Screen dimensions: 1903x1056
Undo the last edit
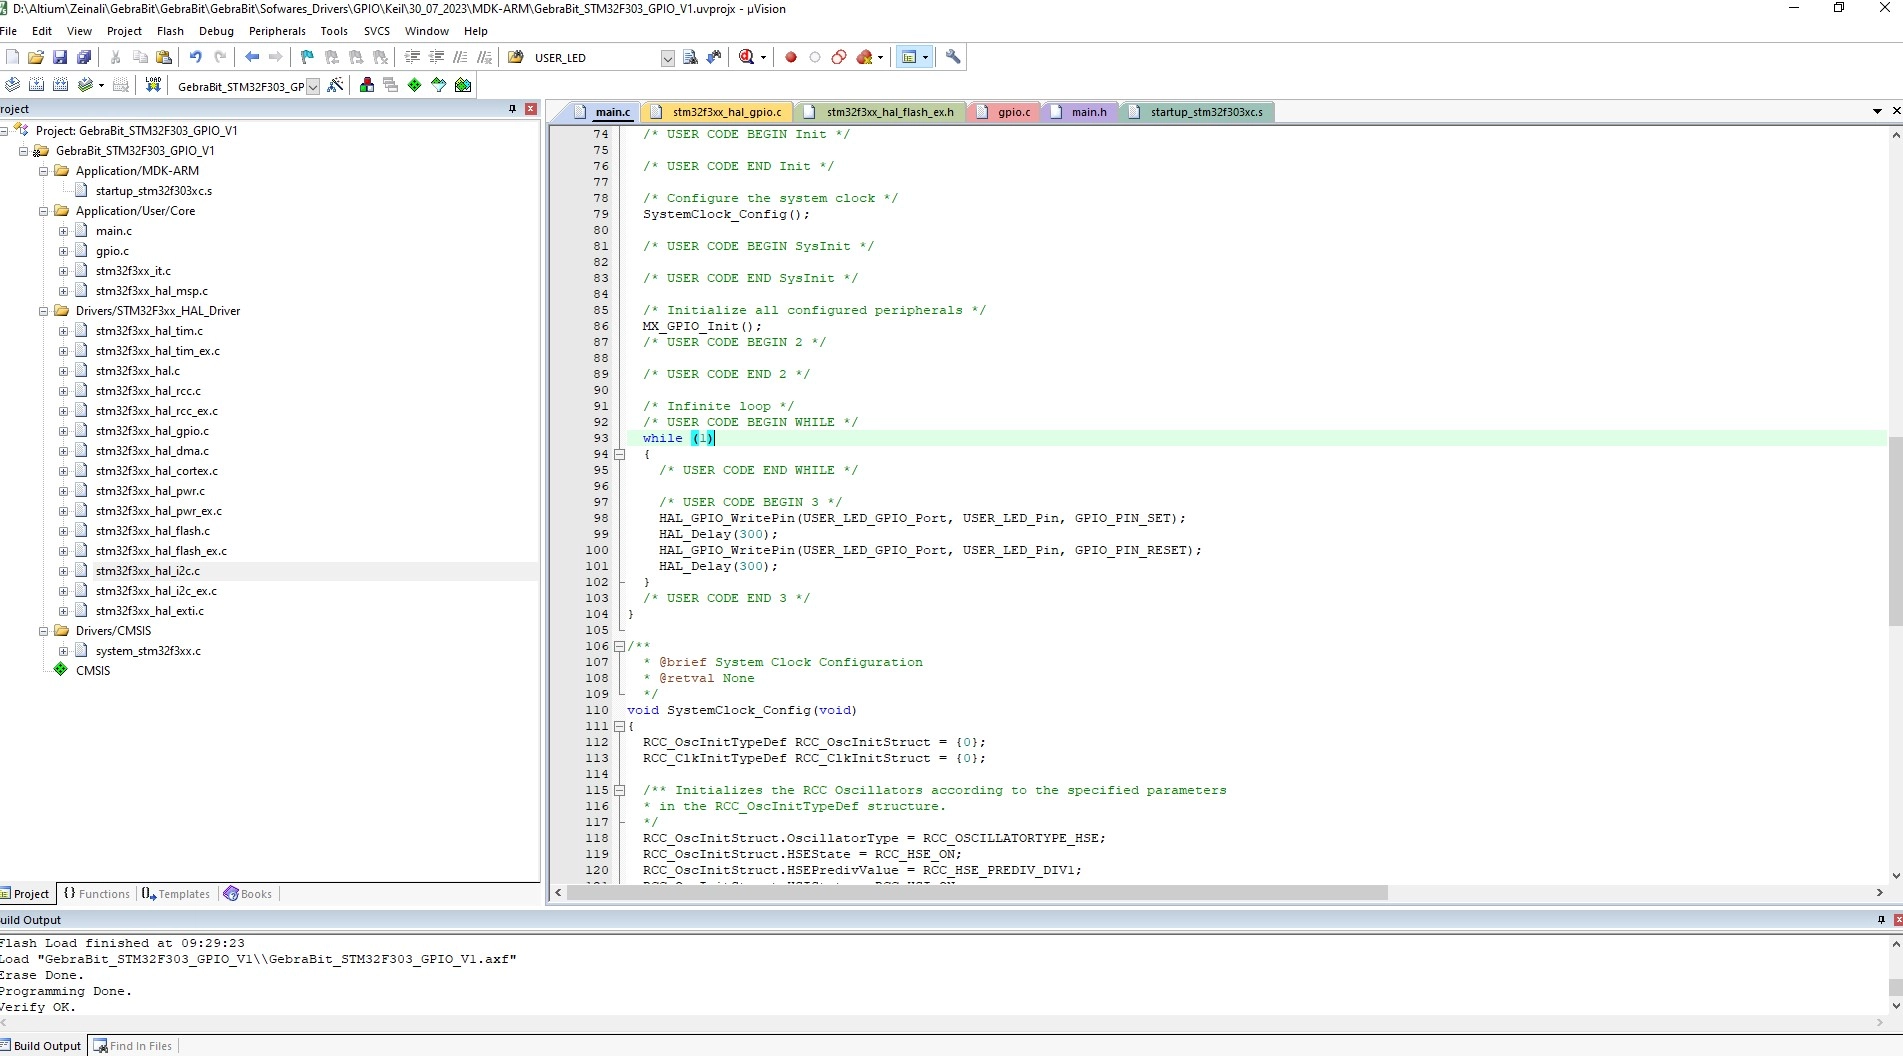tap(196, 57)
